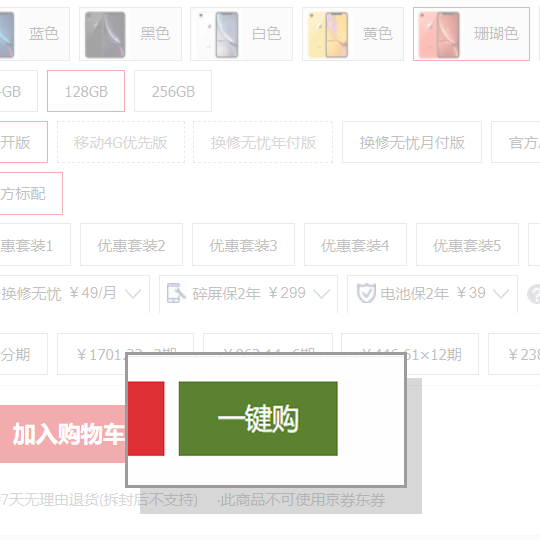Select the 蓝色 color option

point(34,34)
